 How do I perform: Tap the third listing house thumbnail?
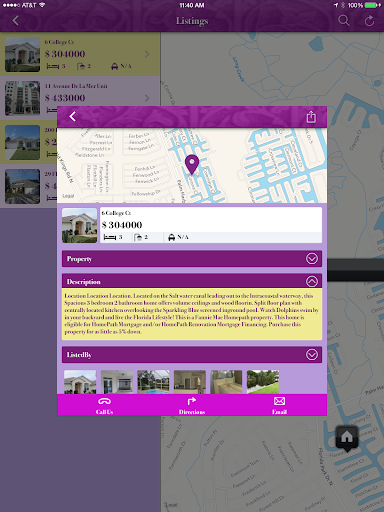(22, 142)
